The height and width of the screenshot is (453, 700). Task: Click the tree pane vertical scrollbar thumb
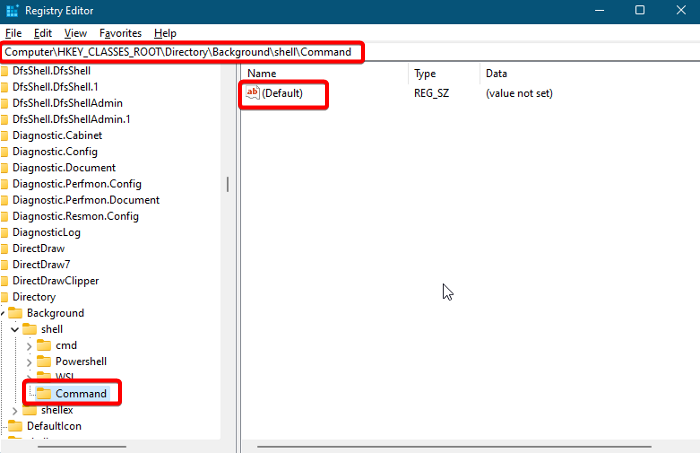tap(228, 184)
